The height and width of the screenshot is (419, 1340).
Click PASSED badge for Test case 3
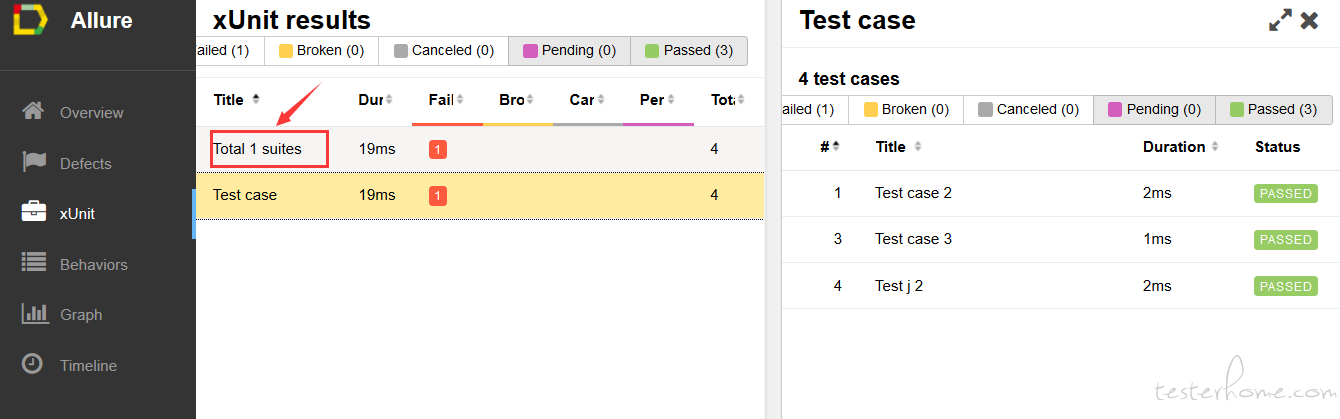pos(1285,239)
